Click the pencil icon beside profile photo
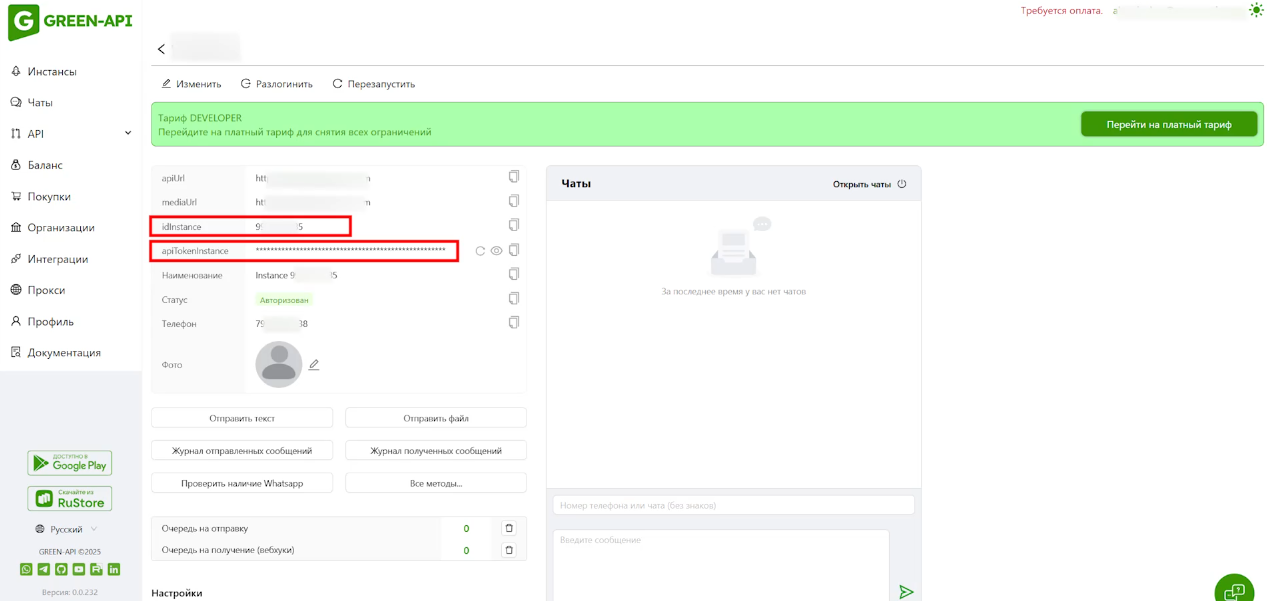Viewport: 1267px width, 601px height. (314, 365)
